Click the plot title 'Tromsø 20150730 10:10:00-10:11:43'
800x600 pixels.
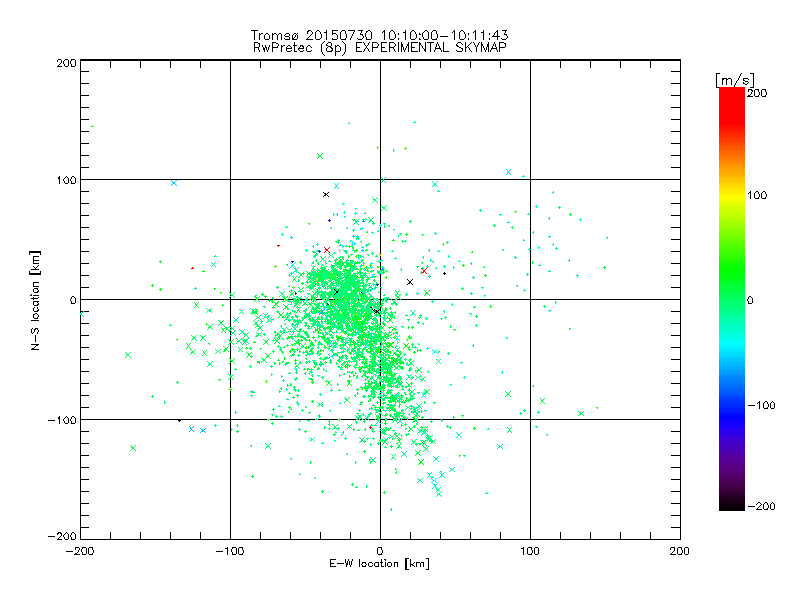379,35
